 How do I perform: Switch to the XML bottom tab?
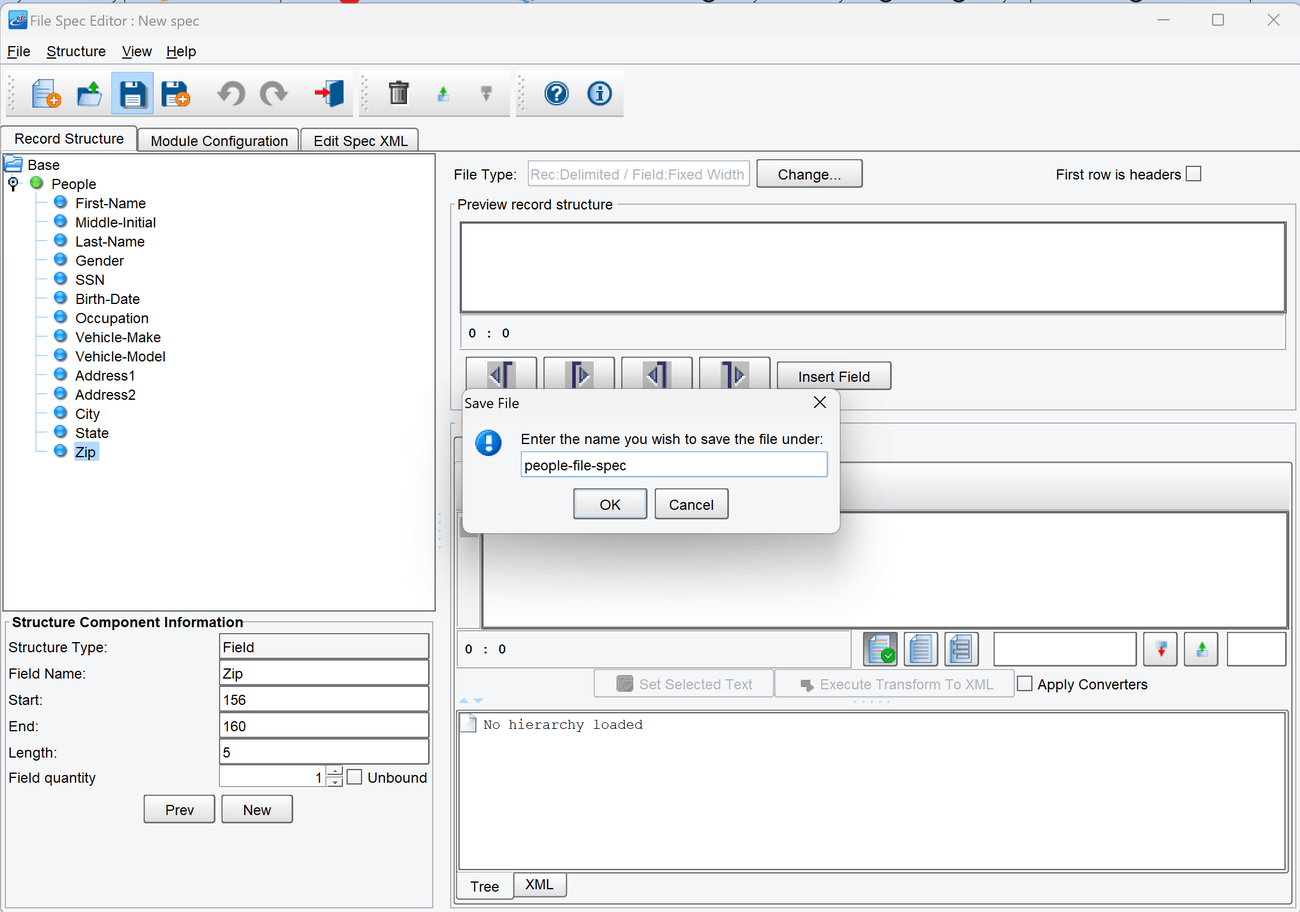coord(539,885)
